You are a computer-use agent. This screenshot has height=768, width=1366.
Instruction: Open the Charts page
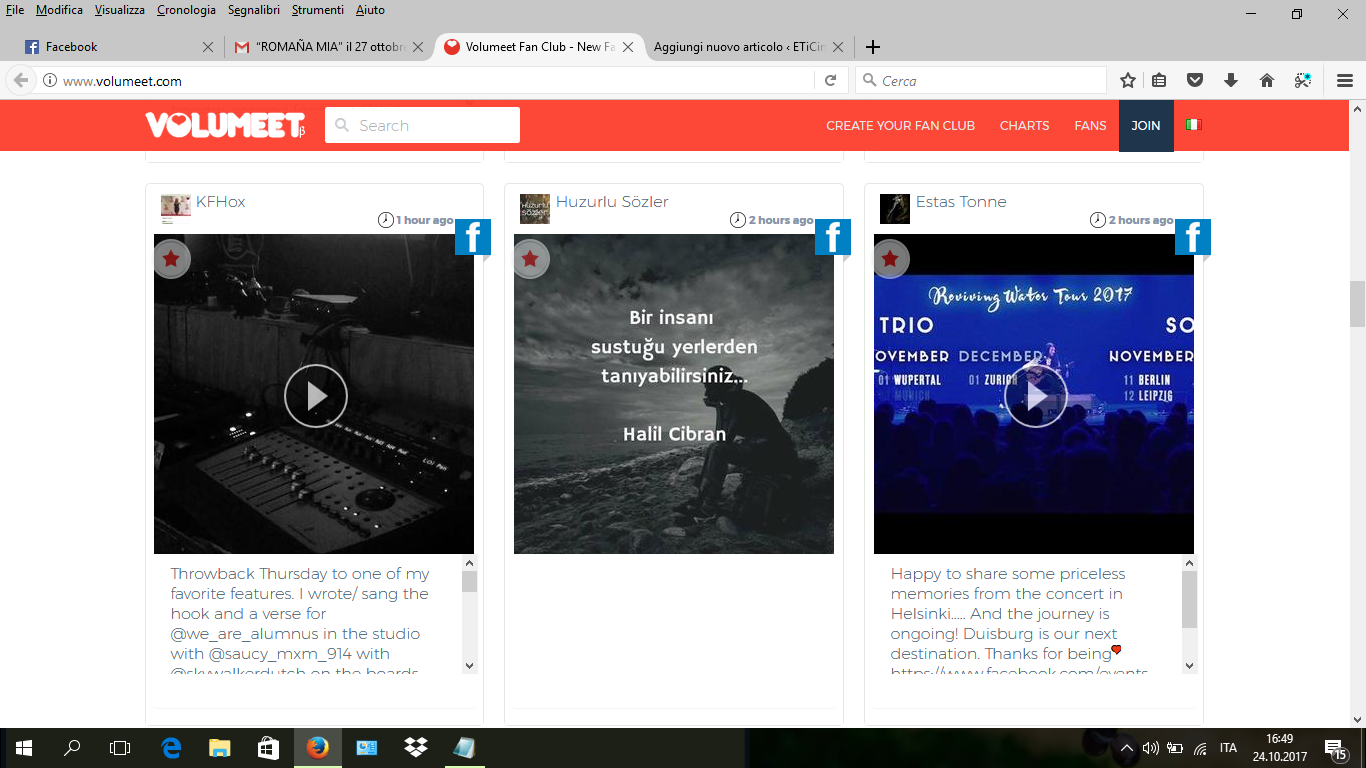[1024, 126]
